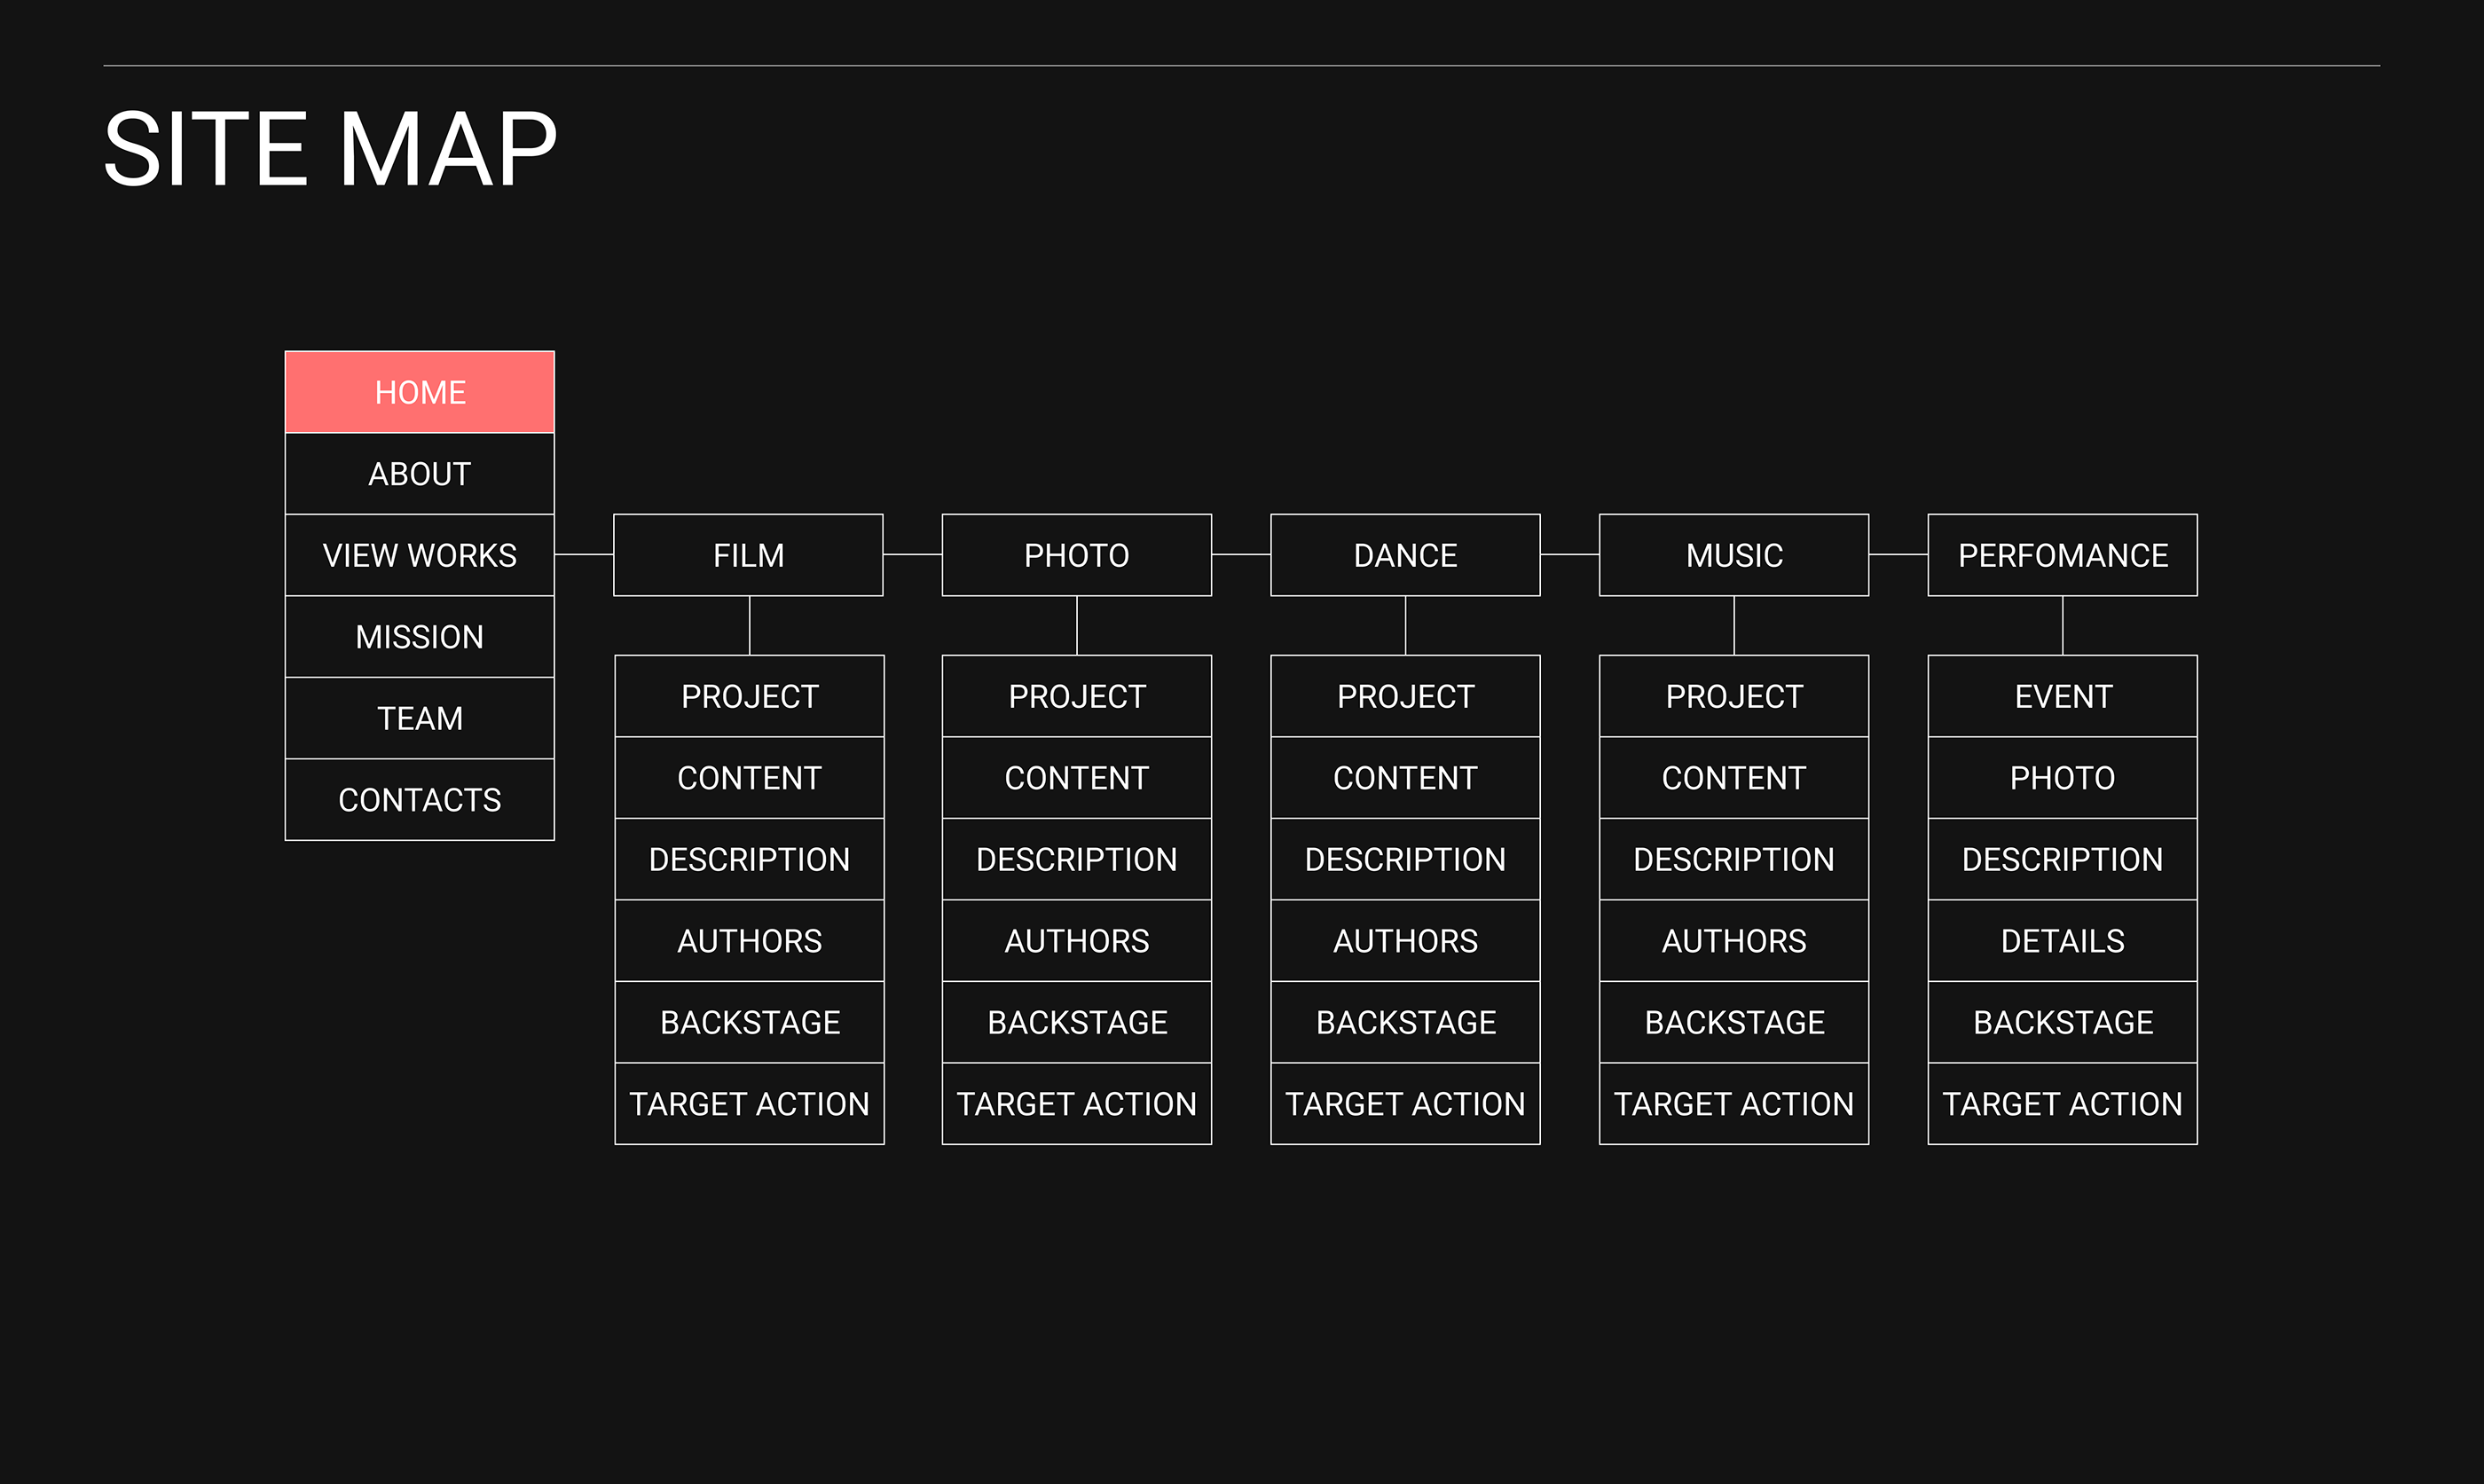The image size is (2484, 1484).
Task: Select CONTENT in the MUSIC column
Action: pos(1734,778)
